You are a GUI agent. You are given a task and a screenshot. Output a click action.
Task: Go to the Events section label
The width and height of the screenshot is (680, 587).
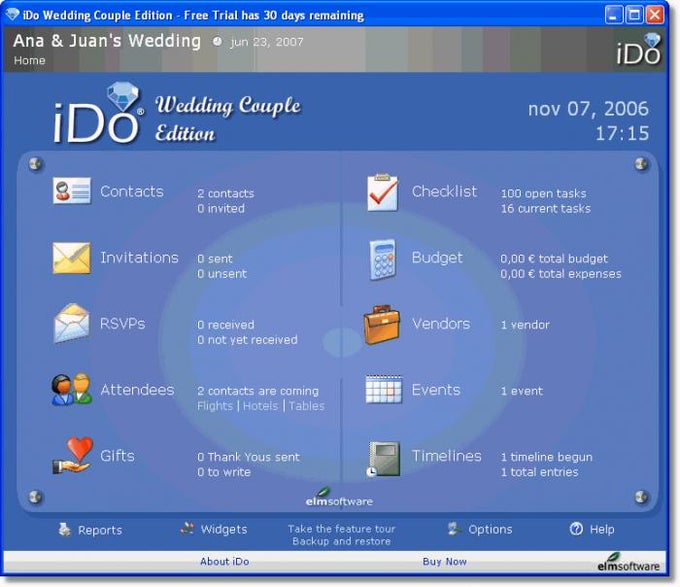pos(436,389)
